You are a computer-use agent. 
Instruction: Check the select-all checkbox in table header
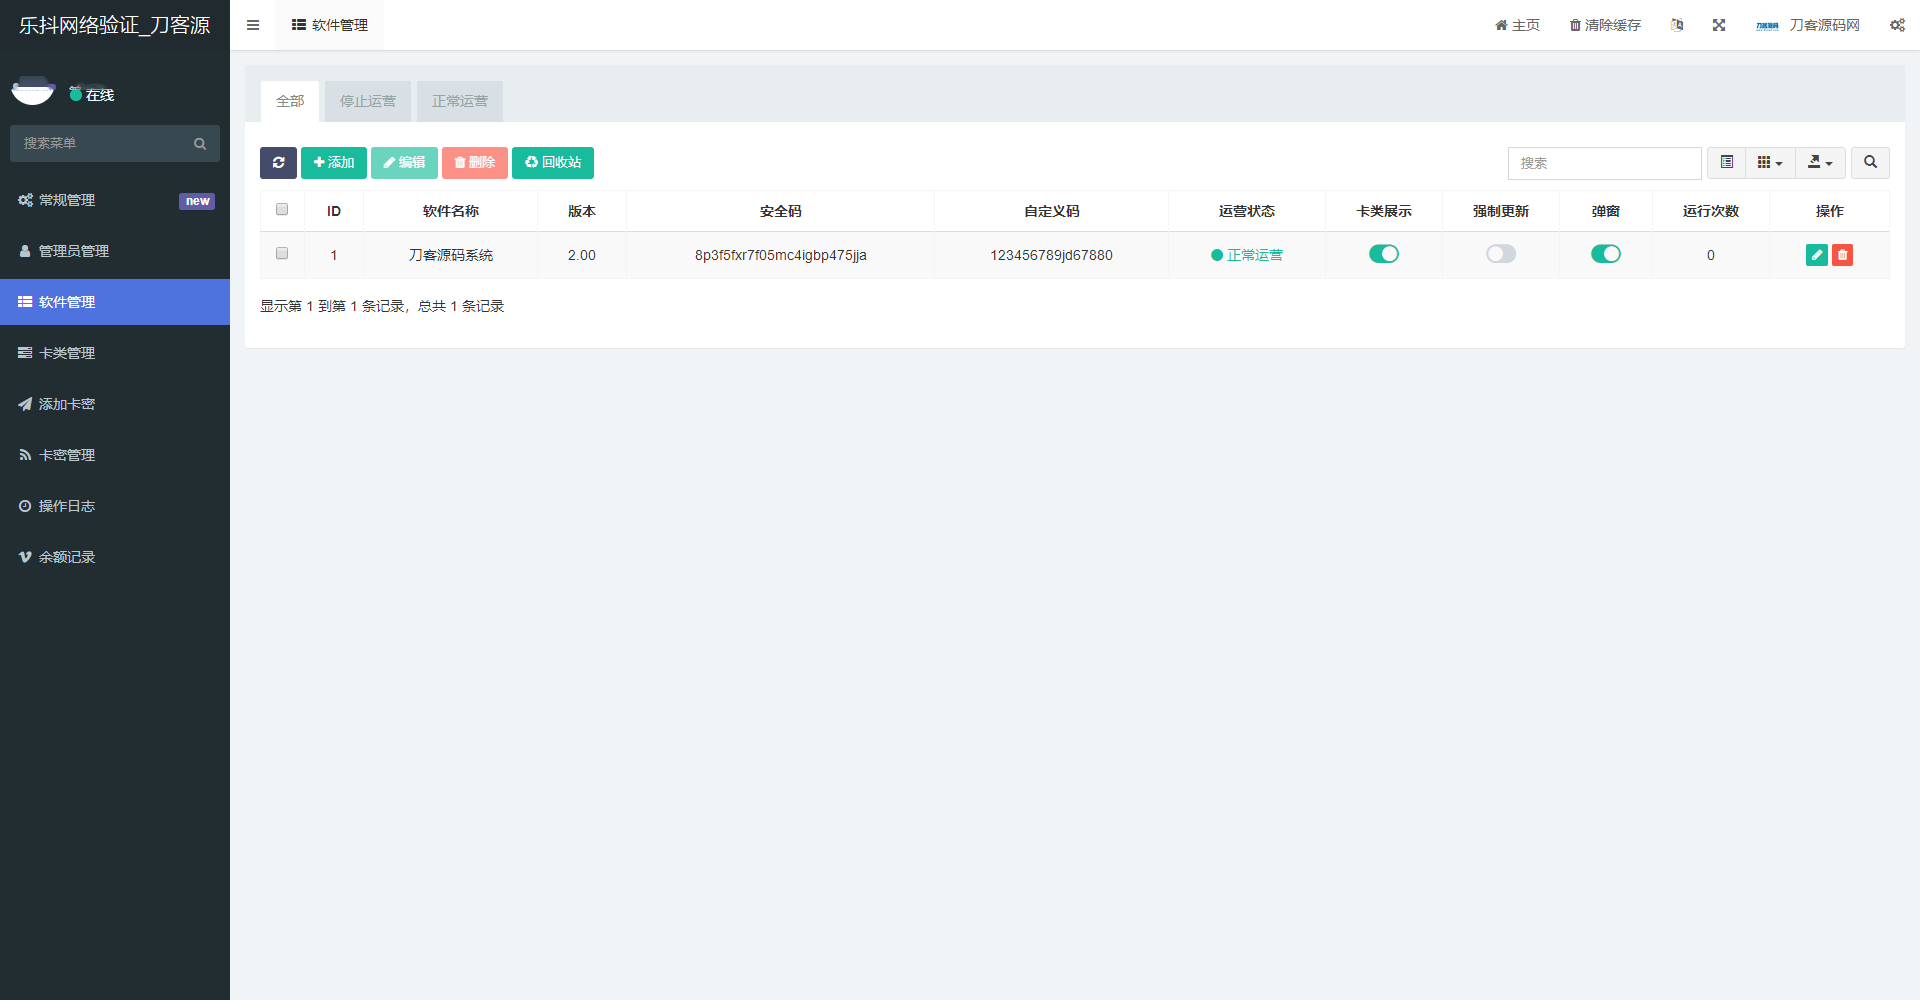click(x=282, y=210)
